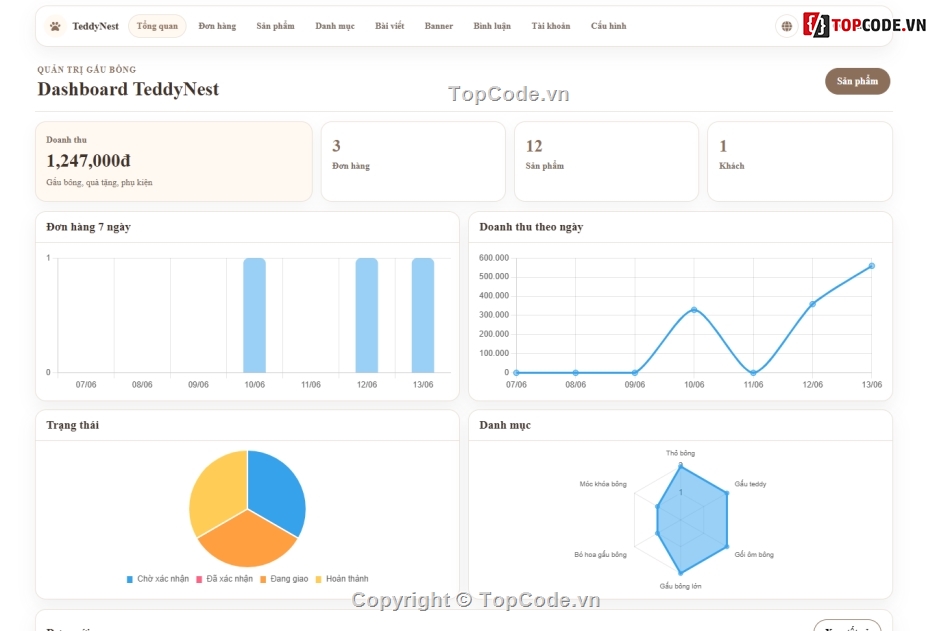Image resolution: width=950 pixels, height=631 pixels.
Task: Open the Đơn hàng menu item
Action: [218, 26]
